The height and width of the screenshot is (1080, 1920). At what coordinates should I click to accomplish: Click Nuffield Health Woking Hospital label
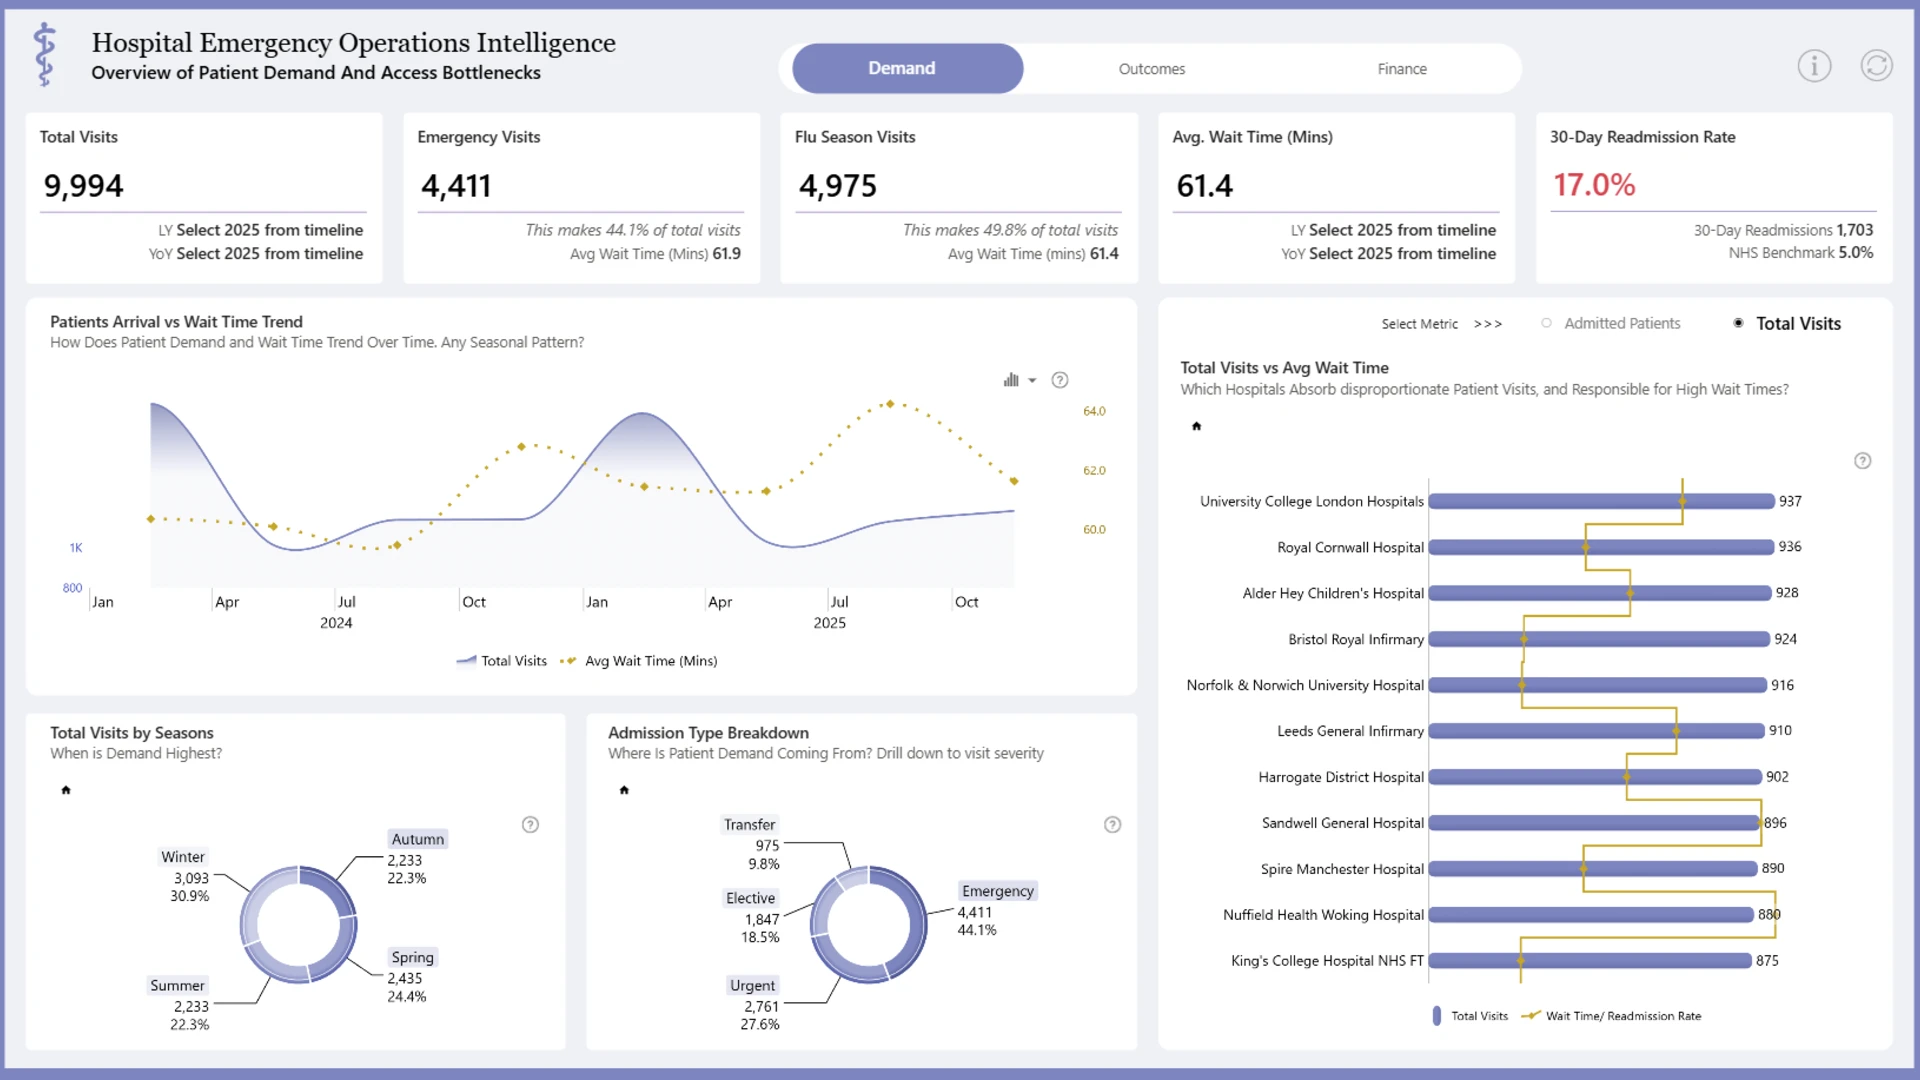tap(1323, 915)
